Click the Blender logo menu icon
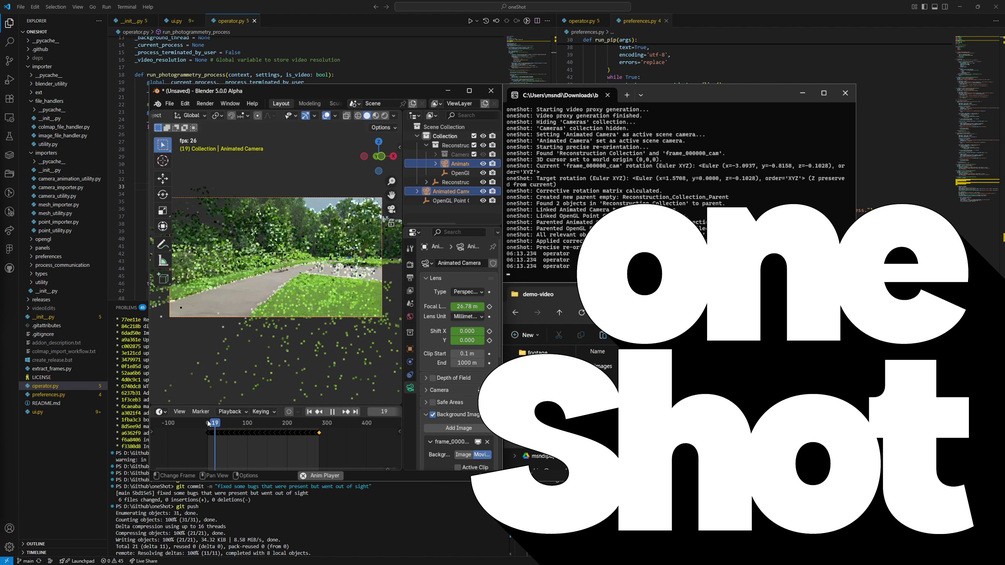 coord(158,103)
